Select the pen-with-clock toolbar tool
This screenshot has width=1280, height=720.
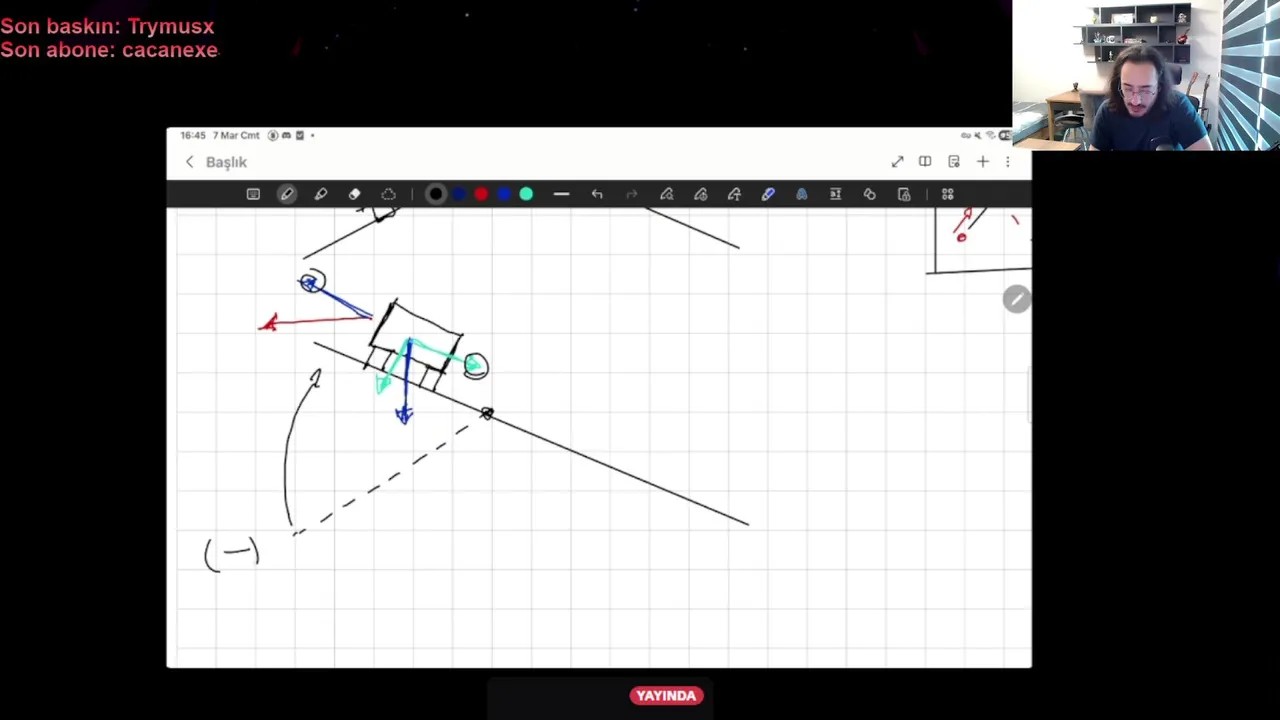click(701, 194)
